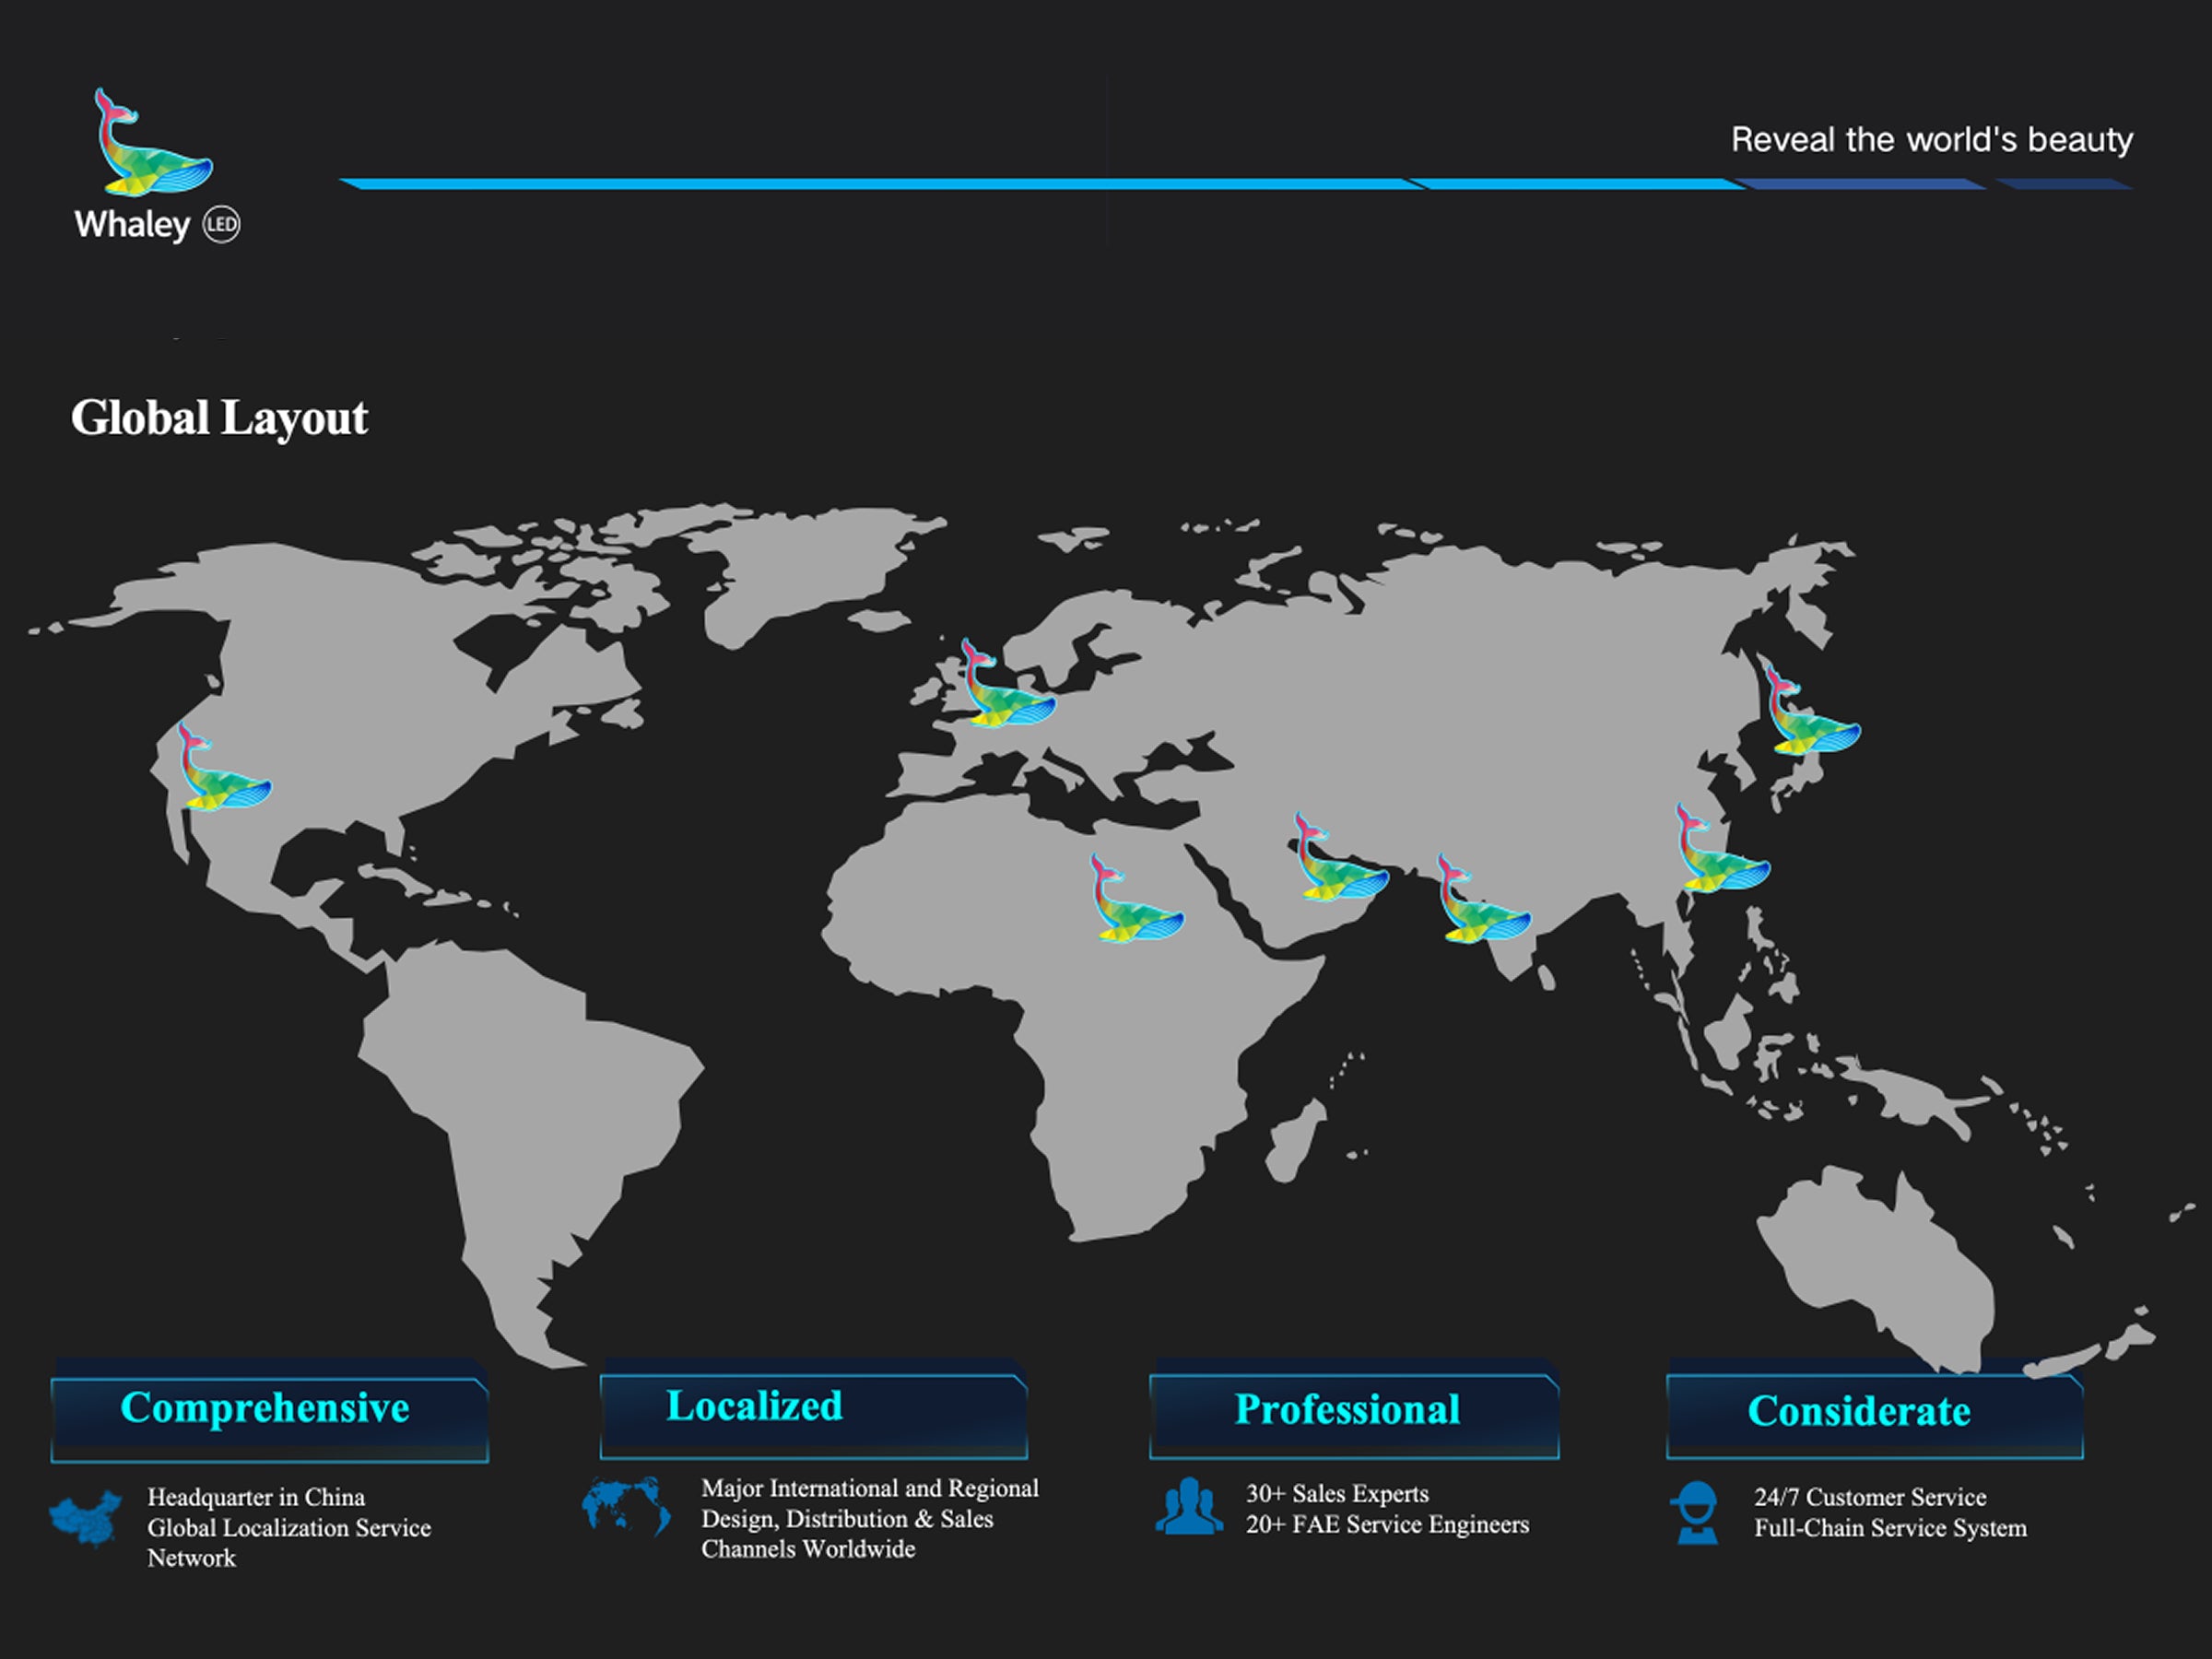Click the Global Layout heading
This screenshot has width=2212, height=1659.
[219, 418]
